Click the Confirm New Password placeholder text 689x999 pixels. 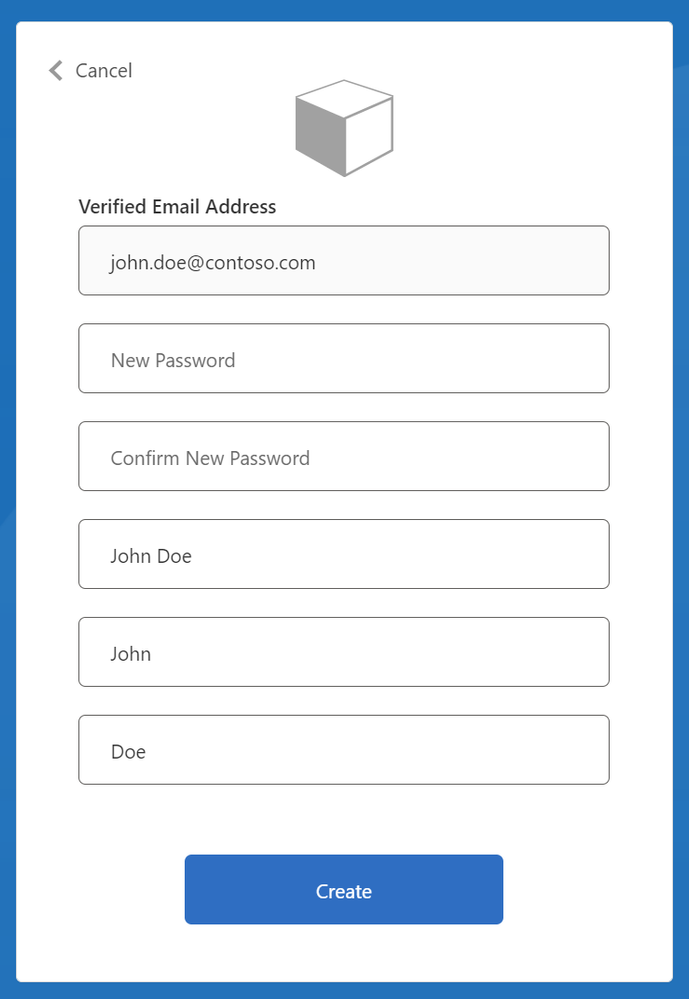point(210,458)
